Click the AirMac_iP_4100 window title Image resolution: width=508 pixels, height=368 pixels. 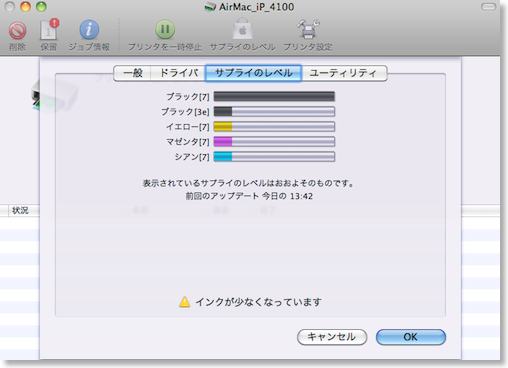pos(256,7)
